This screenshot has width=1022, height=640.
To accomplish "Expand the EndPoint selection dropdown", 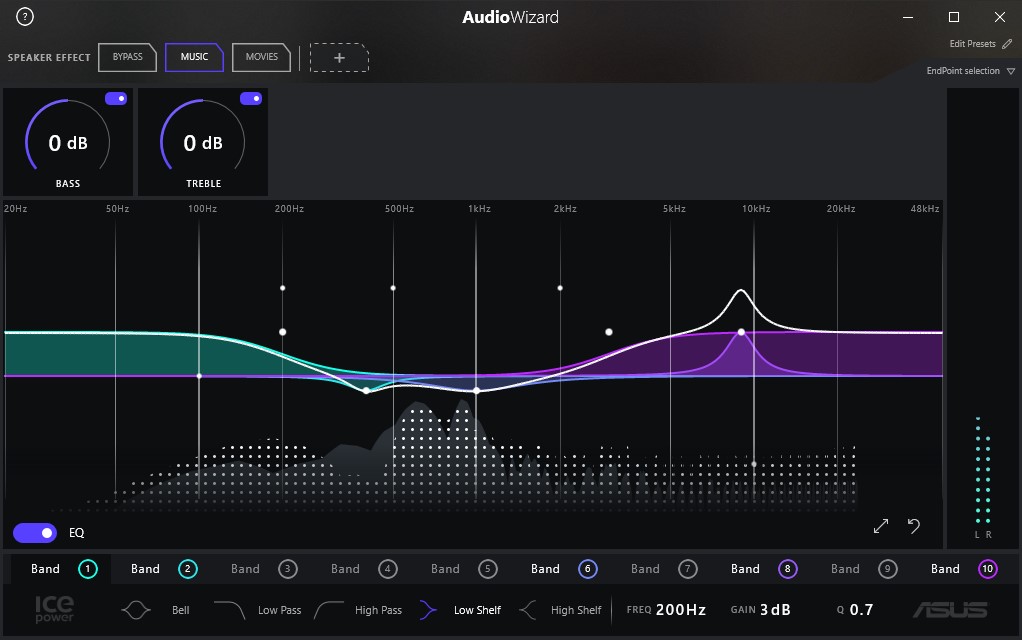I will [1011, 71].
